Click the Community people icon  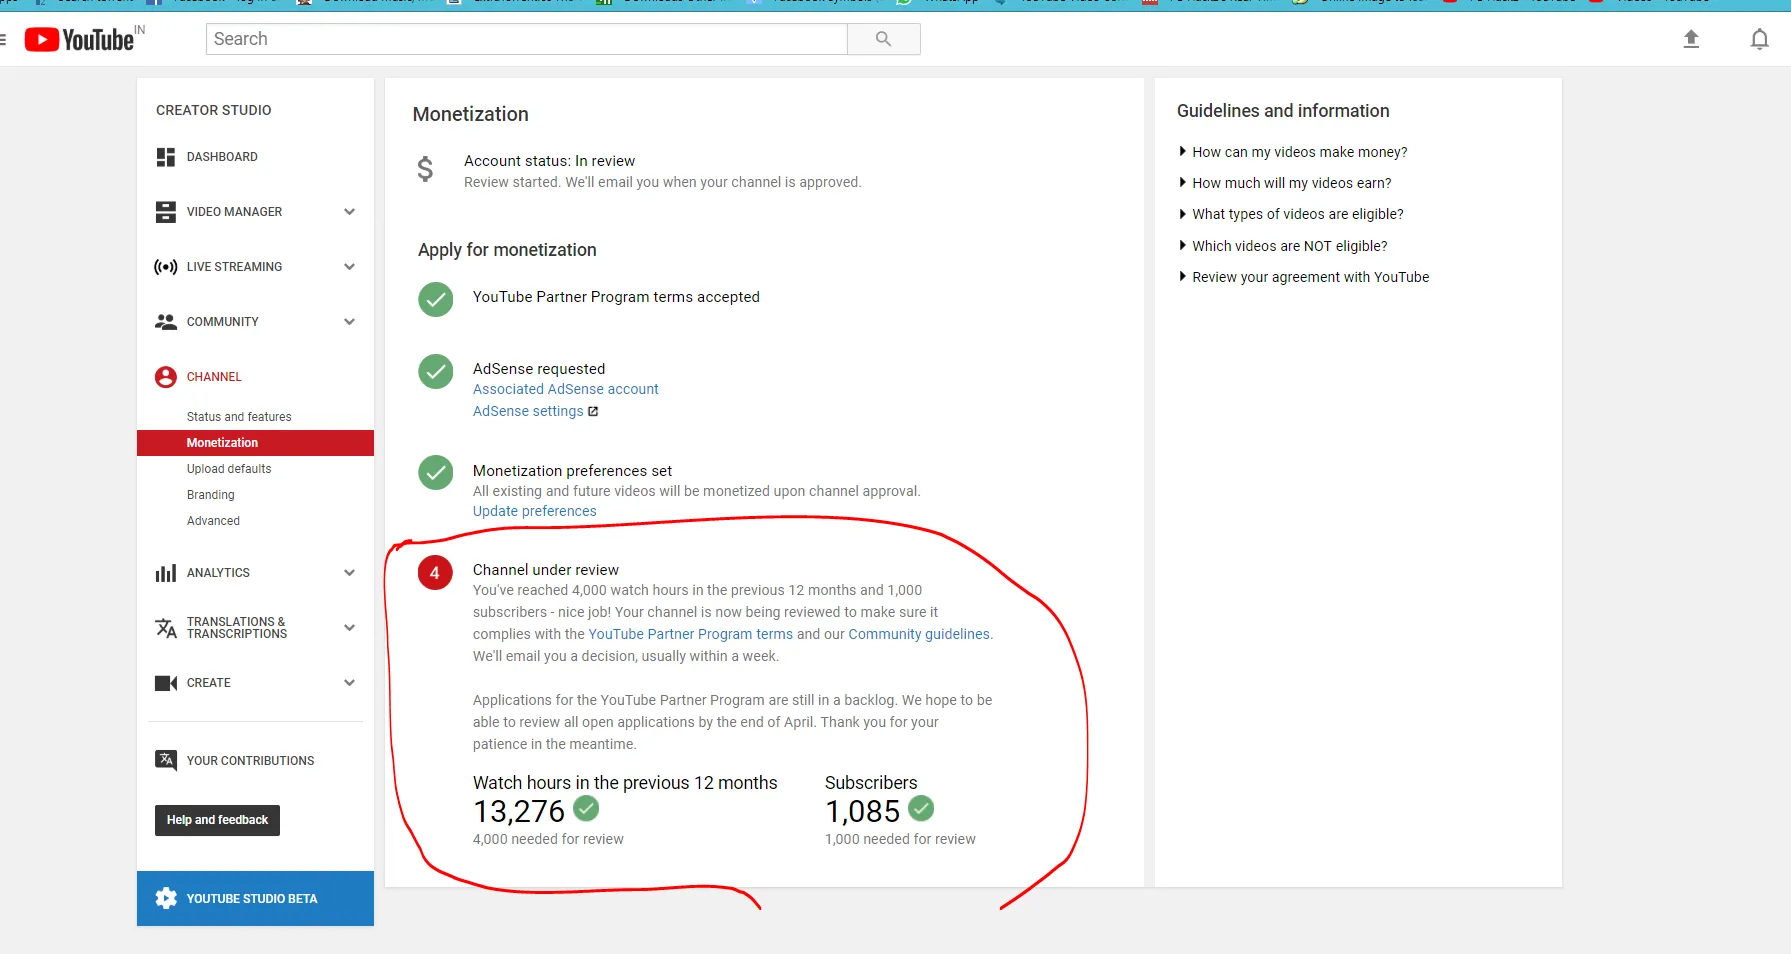166,322
